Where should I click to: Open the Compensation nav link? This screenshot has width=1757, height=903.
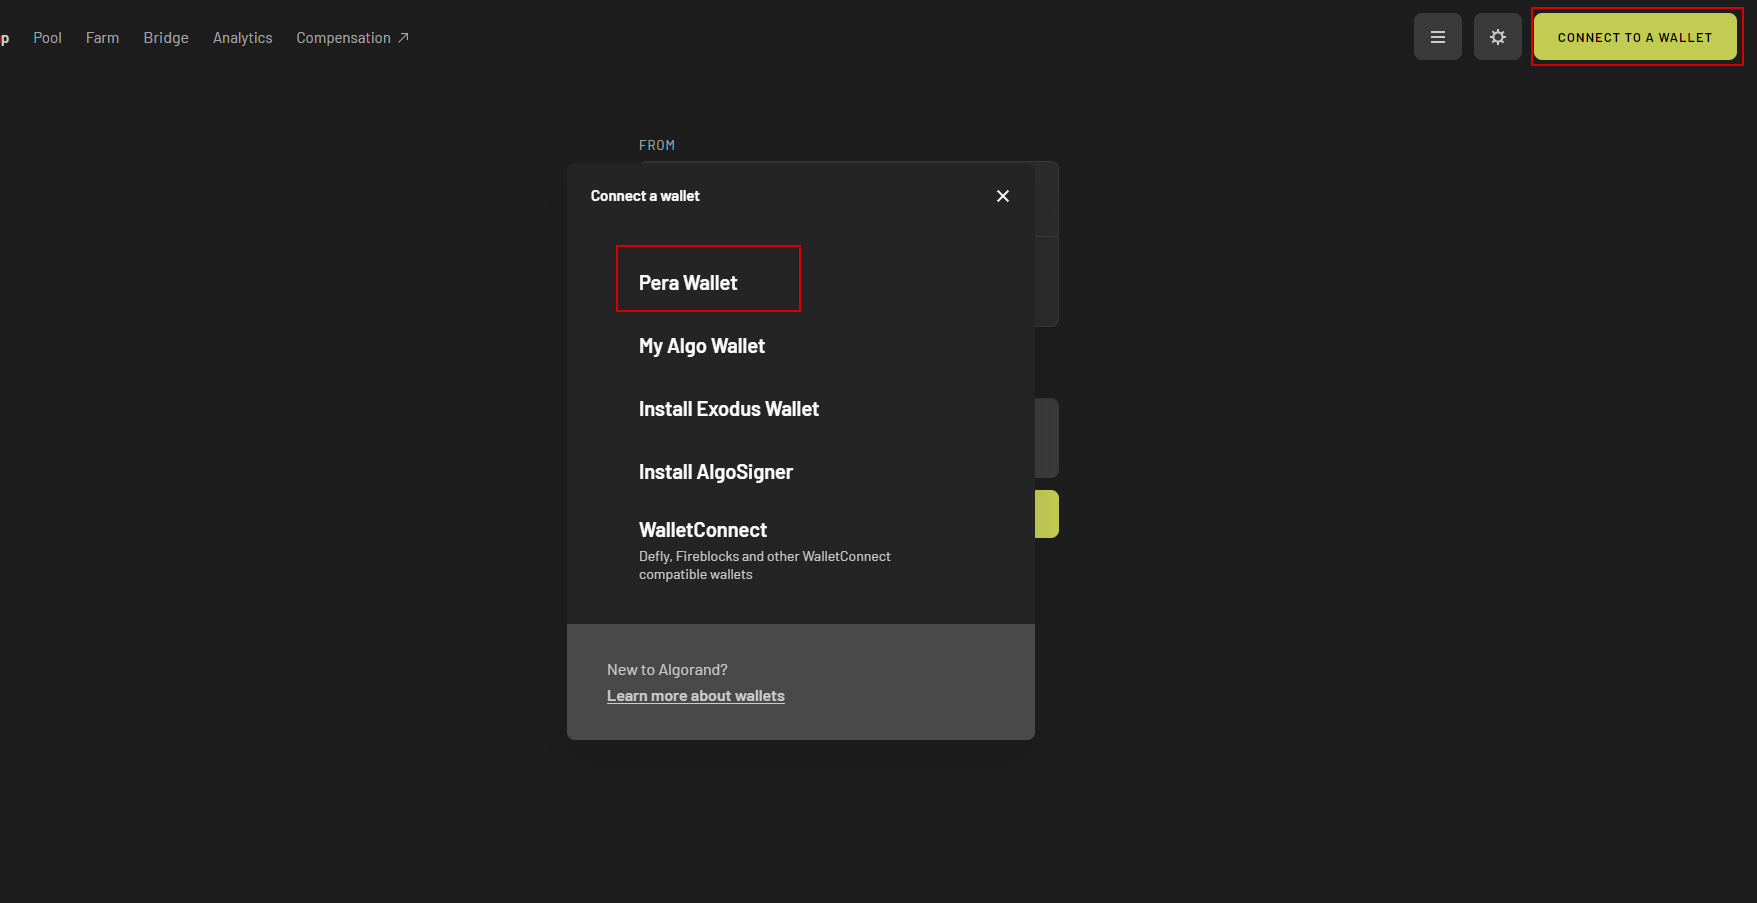pyautogui.click(x=343, y=38)
